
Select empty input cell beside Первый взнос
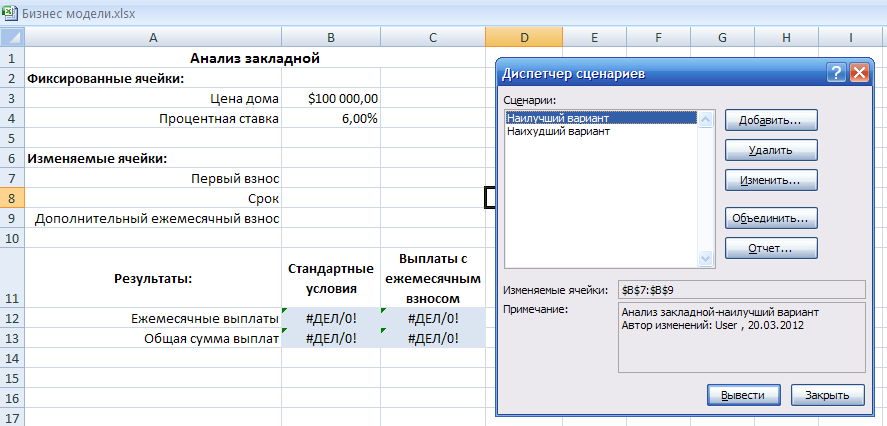[x=331, y=178]
